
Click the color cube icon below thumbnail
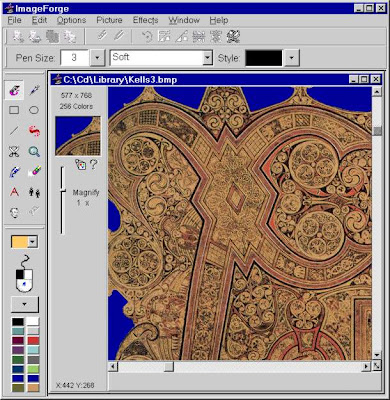point(80,164)
